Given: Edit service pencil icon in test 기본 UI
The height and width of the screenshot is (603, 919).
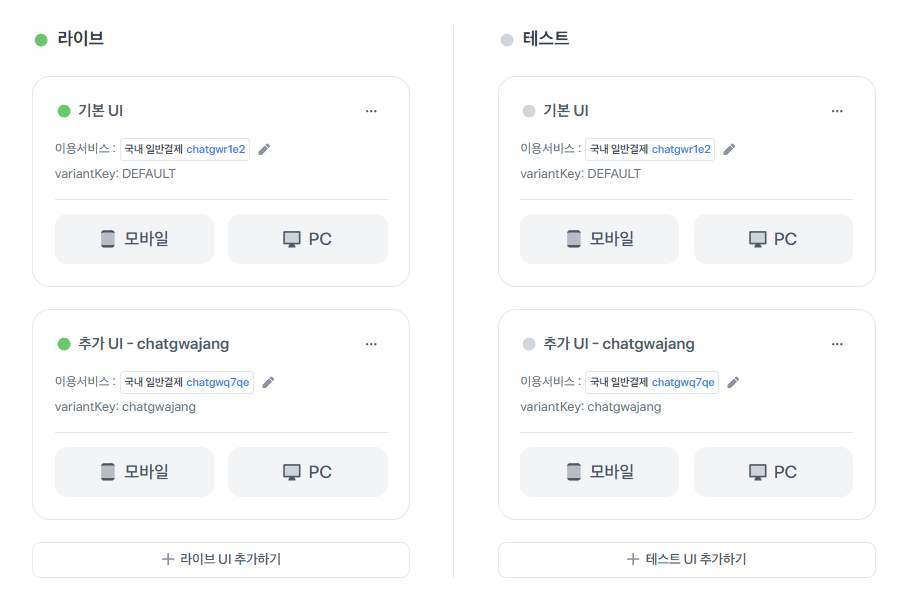Looking at the screenshot, I should (x=729, y=149).
